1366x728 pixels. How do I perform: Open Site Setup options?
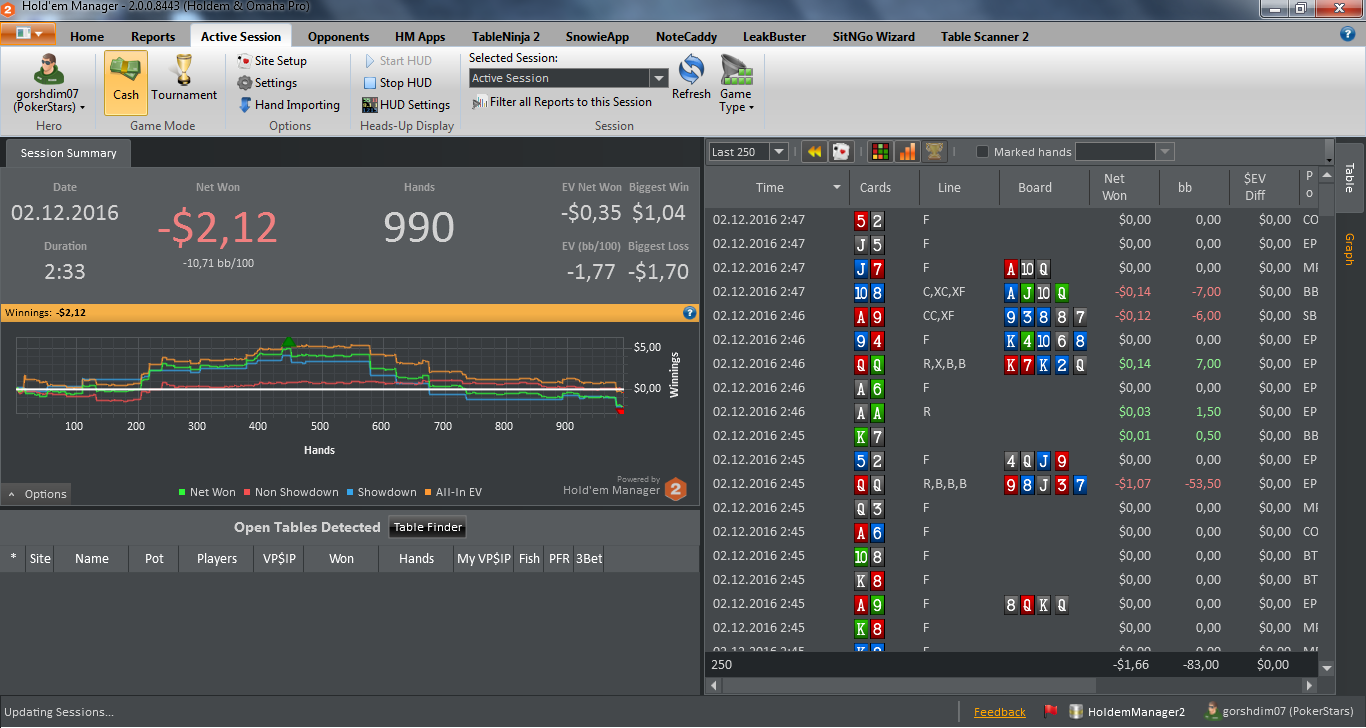tap(272, 61)
